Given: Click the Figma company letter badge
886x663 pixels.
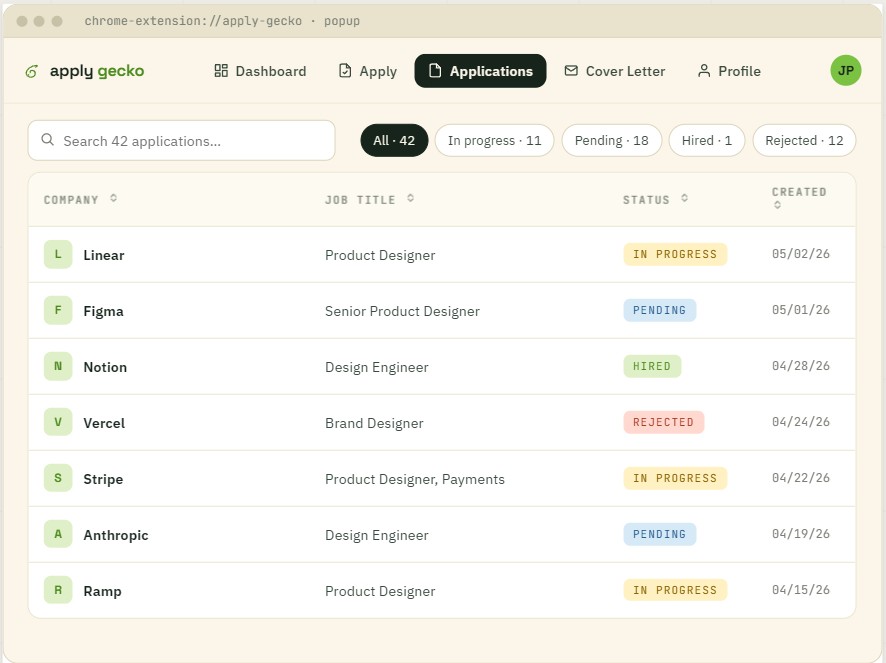Looking at the screenshot, I should click(58, 310).
